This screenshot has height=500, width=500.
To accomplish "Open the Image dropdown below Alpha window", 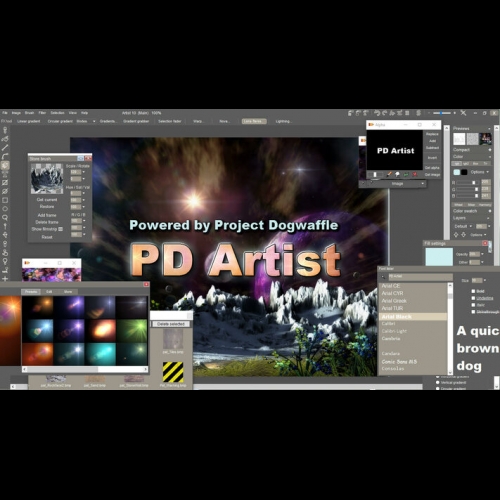I will tap(398, 184).
